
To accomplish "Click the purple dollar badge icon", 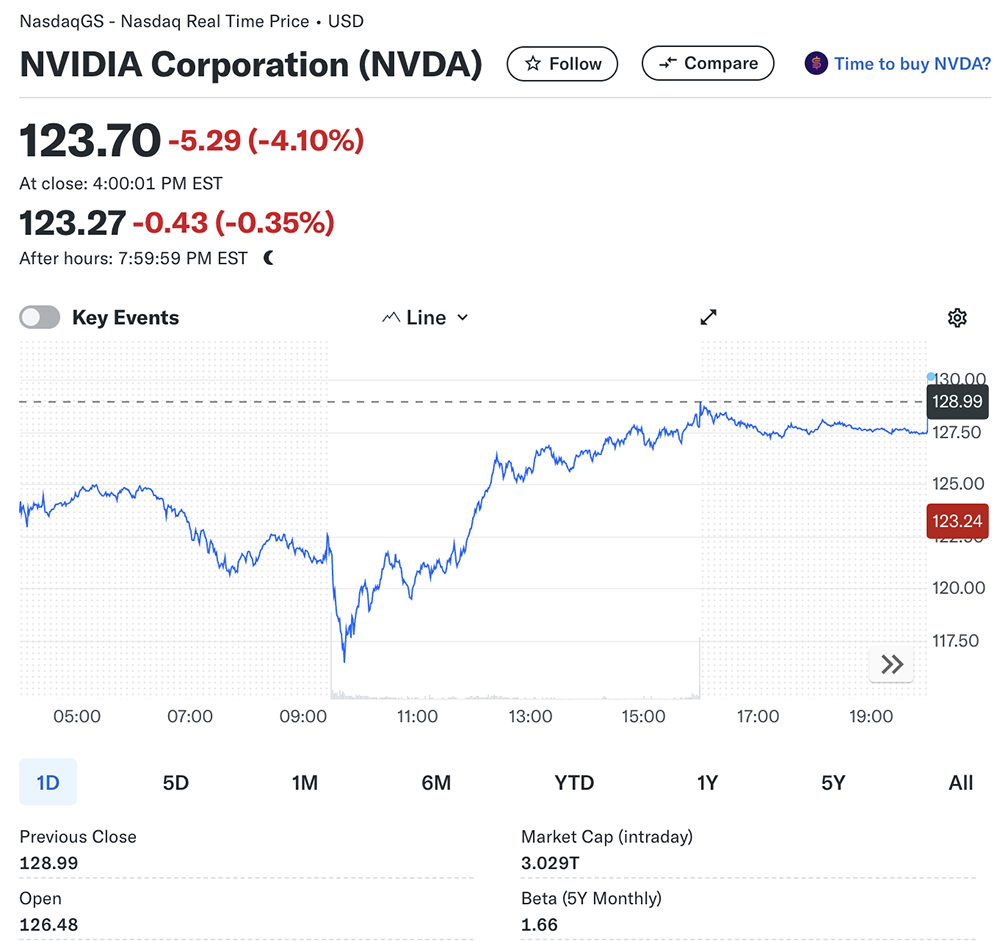I will point(816,64).
